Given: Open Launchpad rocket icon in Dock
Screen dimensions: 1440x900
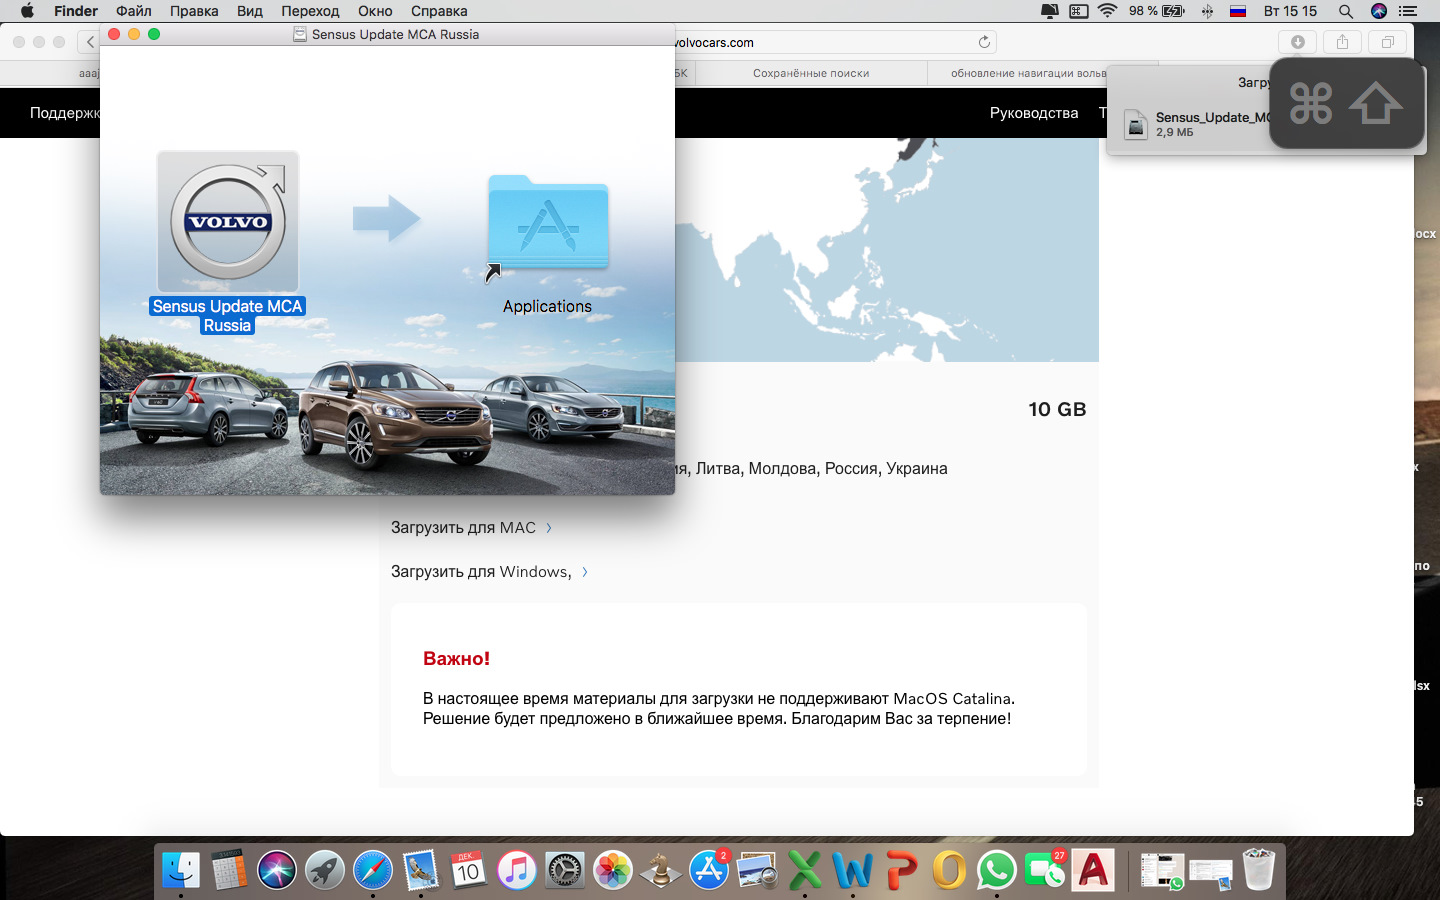Looking at the screenshot, I should 325,871.
